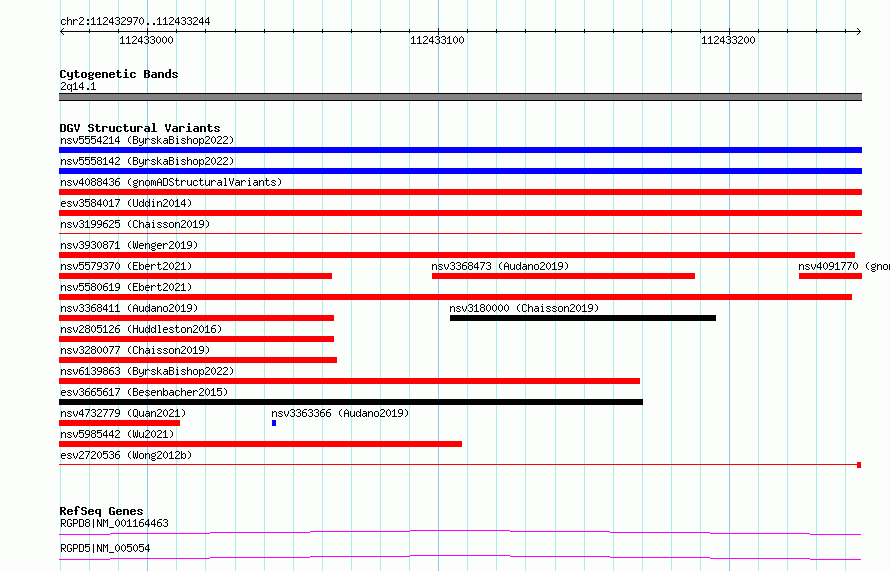Click the small blue nsv3363366 marker
This screenshot has height=571, width=890.
click(x=274, y=423)
